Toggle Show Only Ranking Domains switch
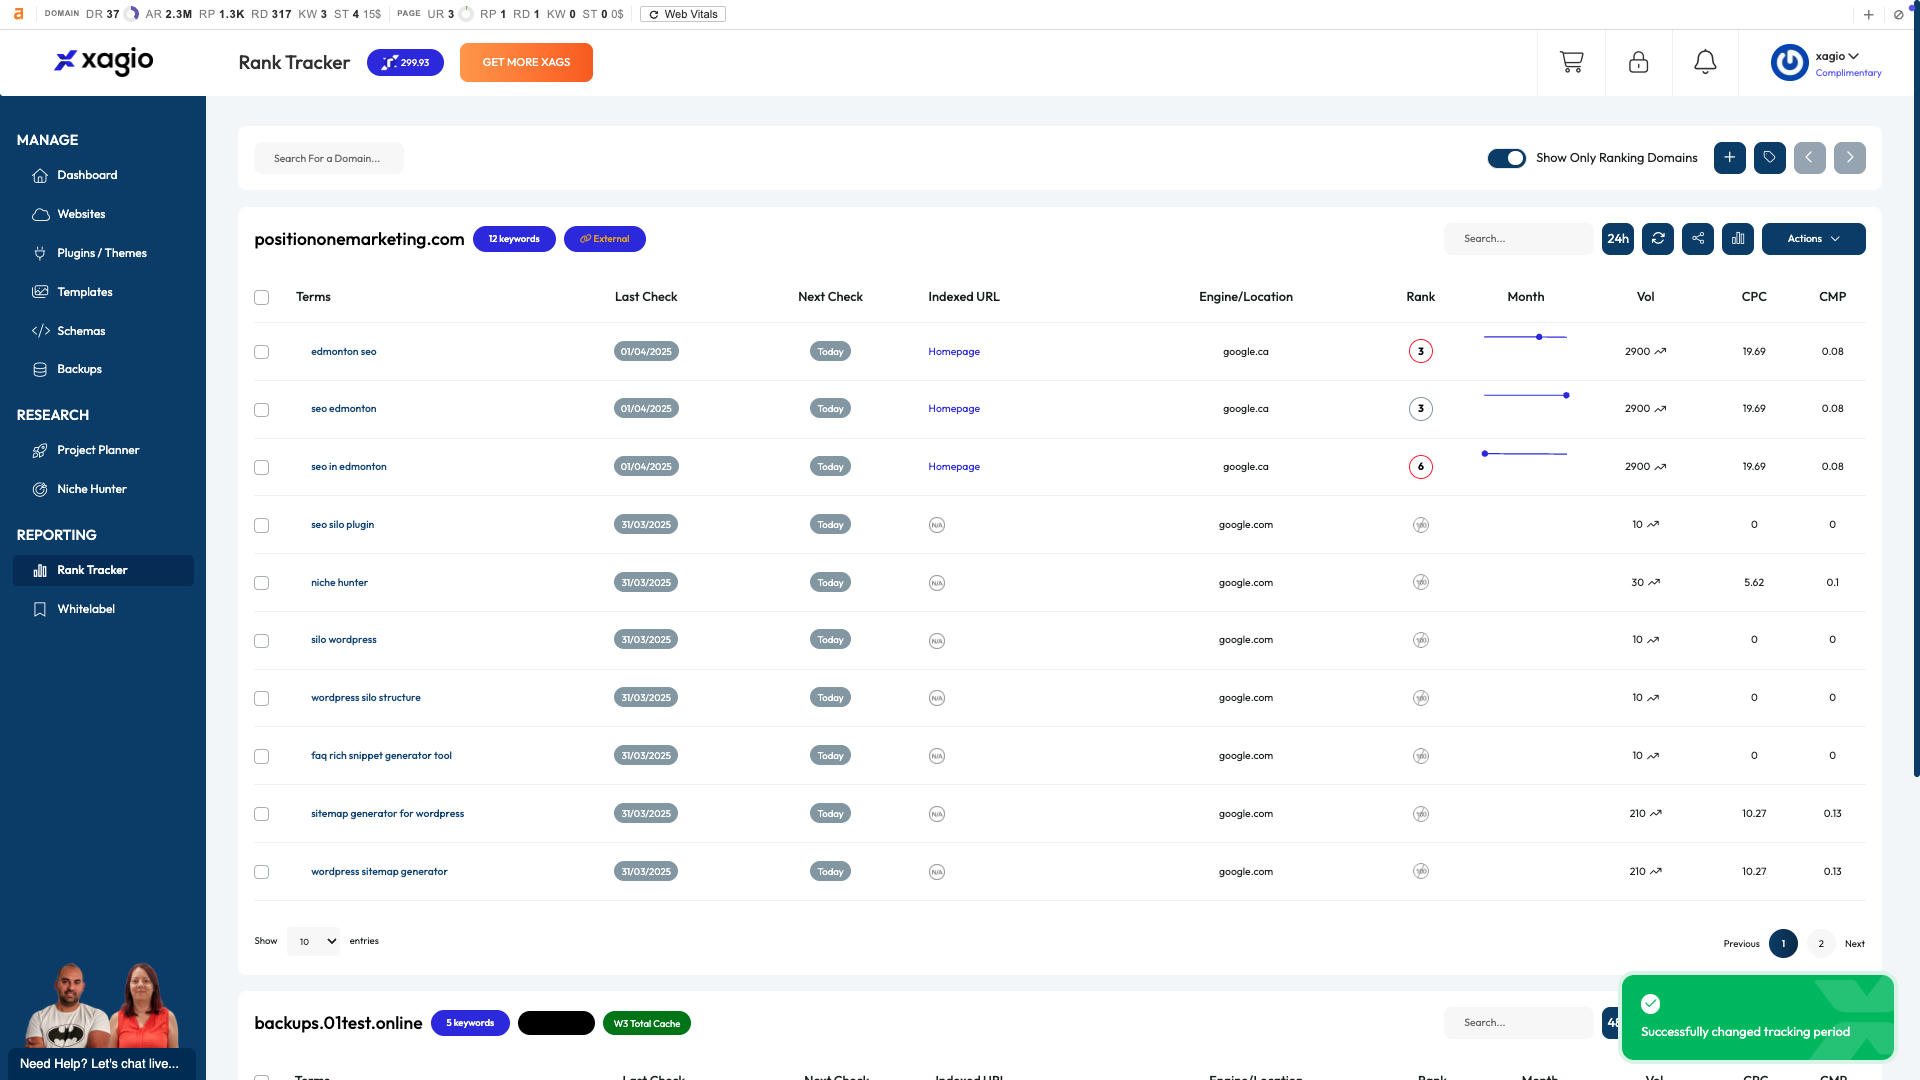 point(1506,158)
